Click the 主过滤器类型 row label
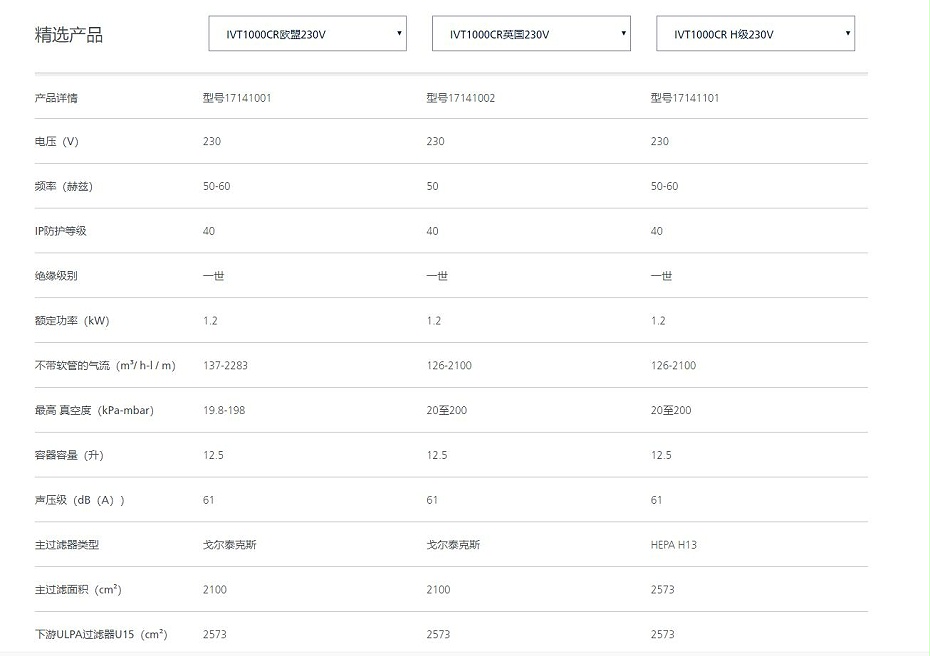This screenshot has width=930, height=656. 66,544
